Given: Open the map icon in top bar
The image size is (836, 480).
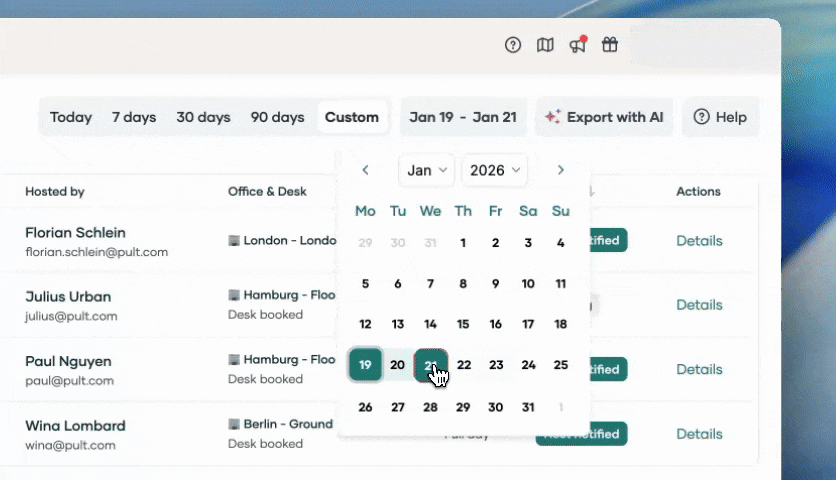Looking at the screenshot, I should [x=545, y=45].
